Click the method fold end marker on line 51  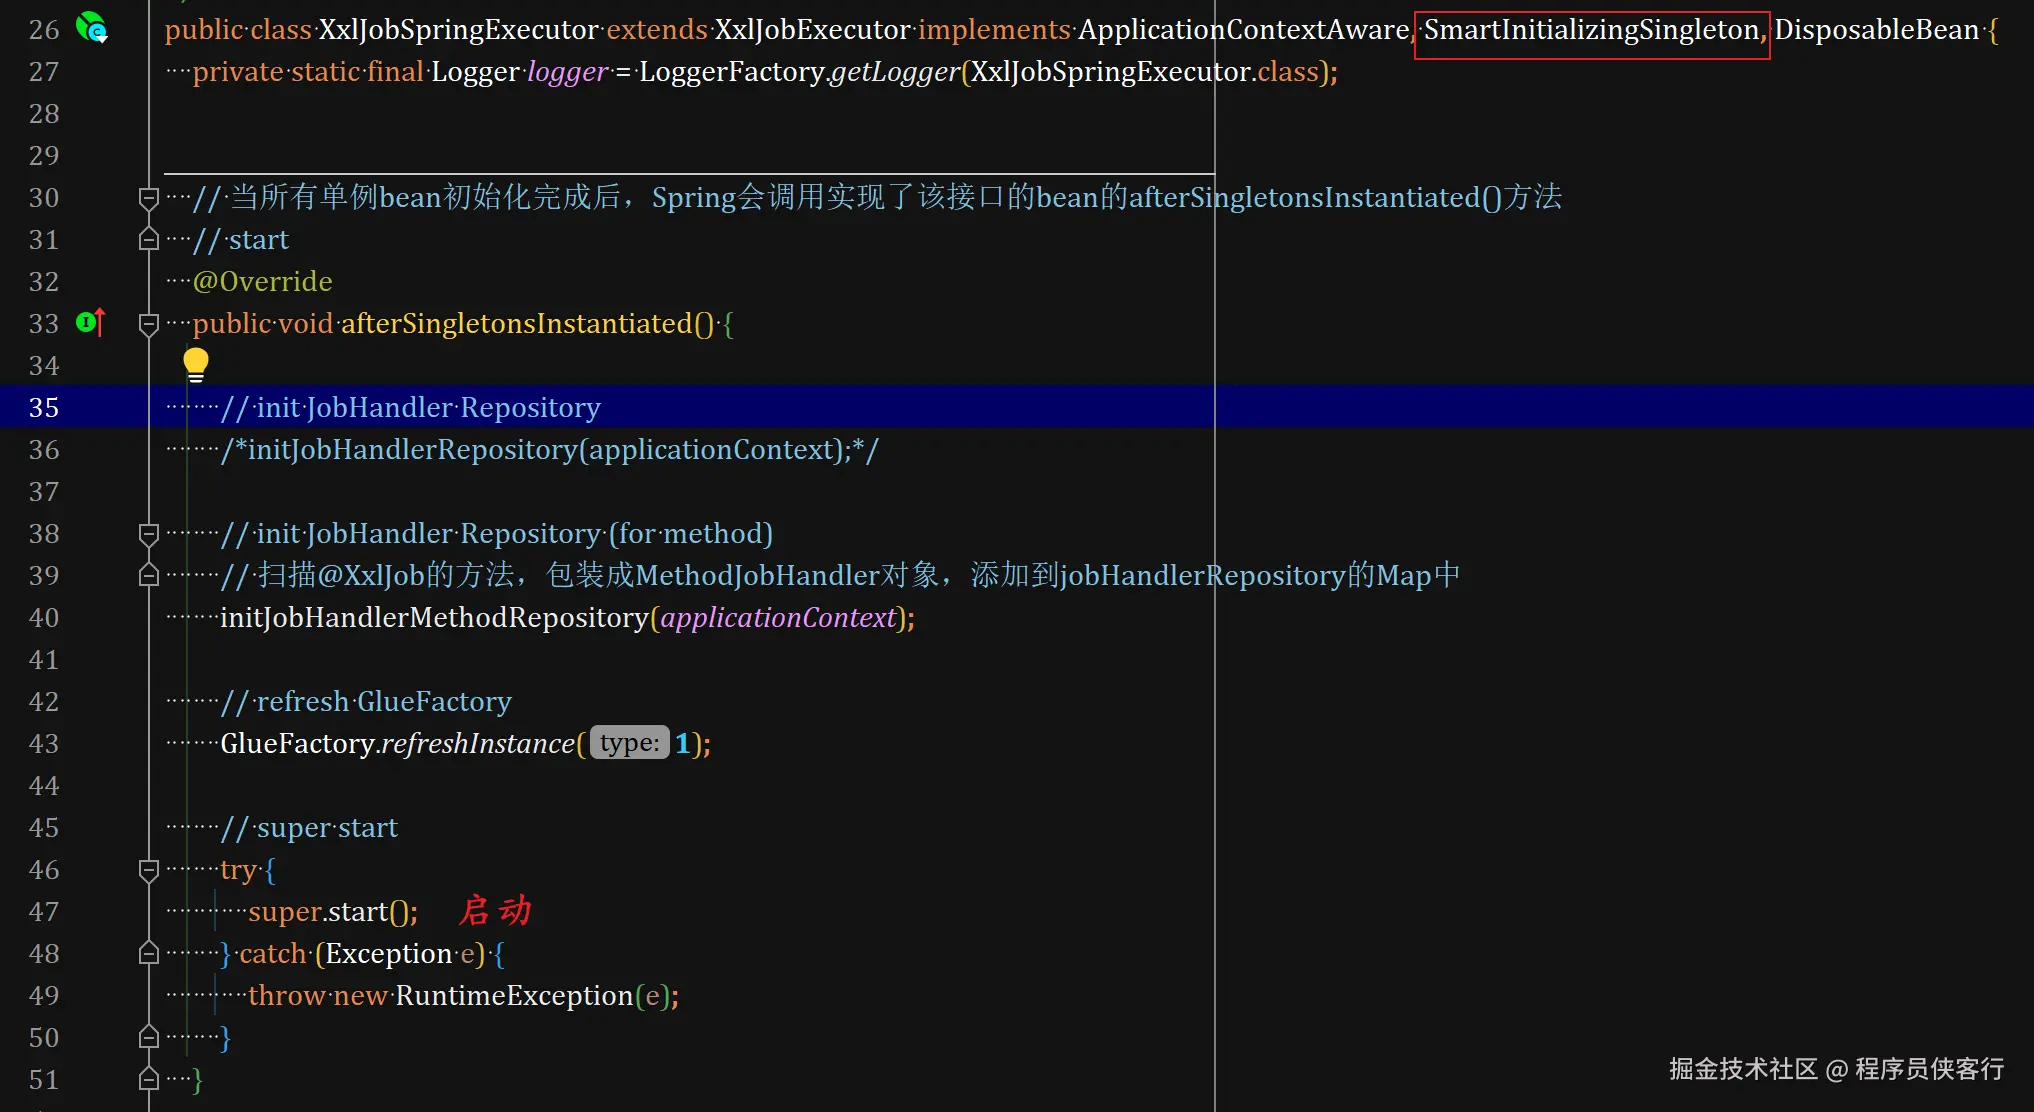click(x=149, y=1080)
